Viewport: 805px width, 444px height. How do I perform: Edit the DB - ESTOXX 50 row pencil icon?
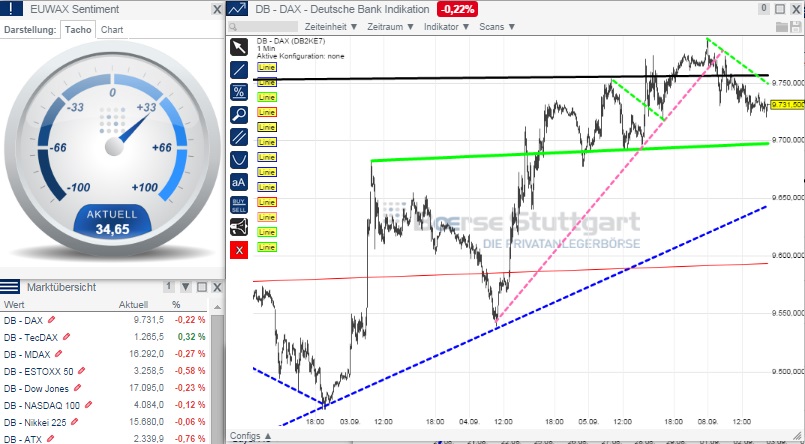tap(81, 371)
